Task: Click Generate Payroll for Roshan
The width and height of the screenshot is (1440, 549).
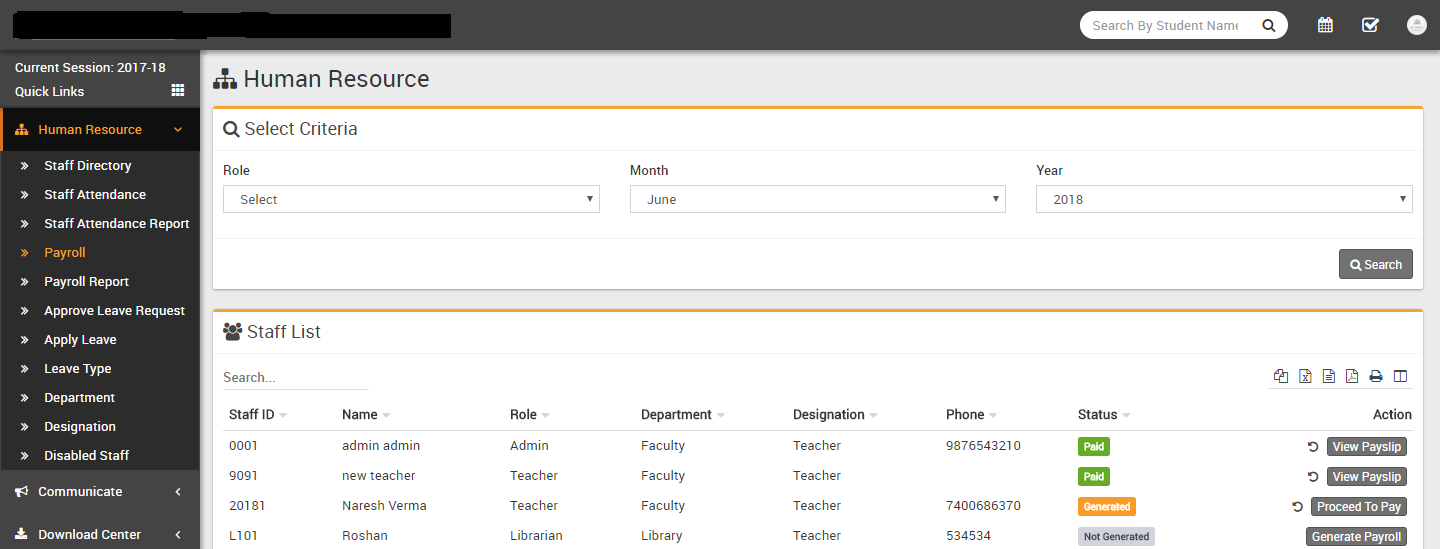Action: click(x=1356, y=537)
